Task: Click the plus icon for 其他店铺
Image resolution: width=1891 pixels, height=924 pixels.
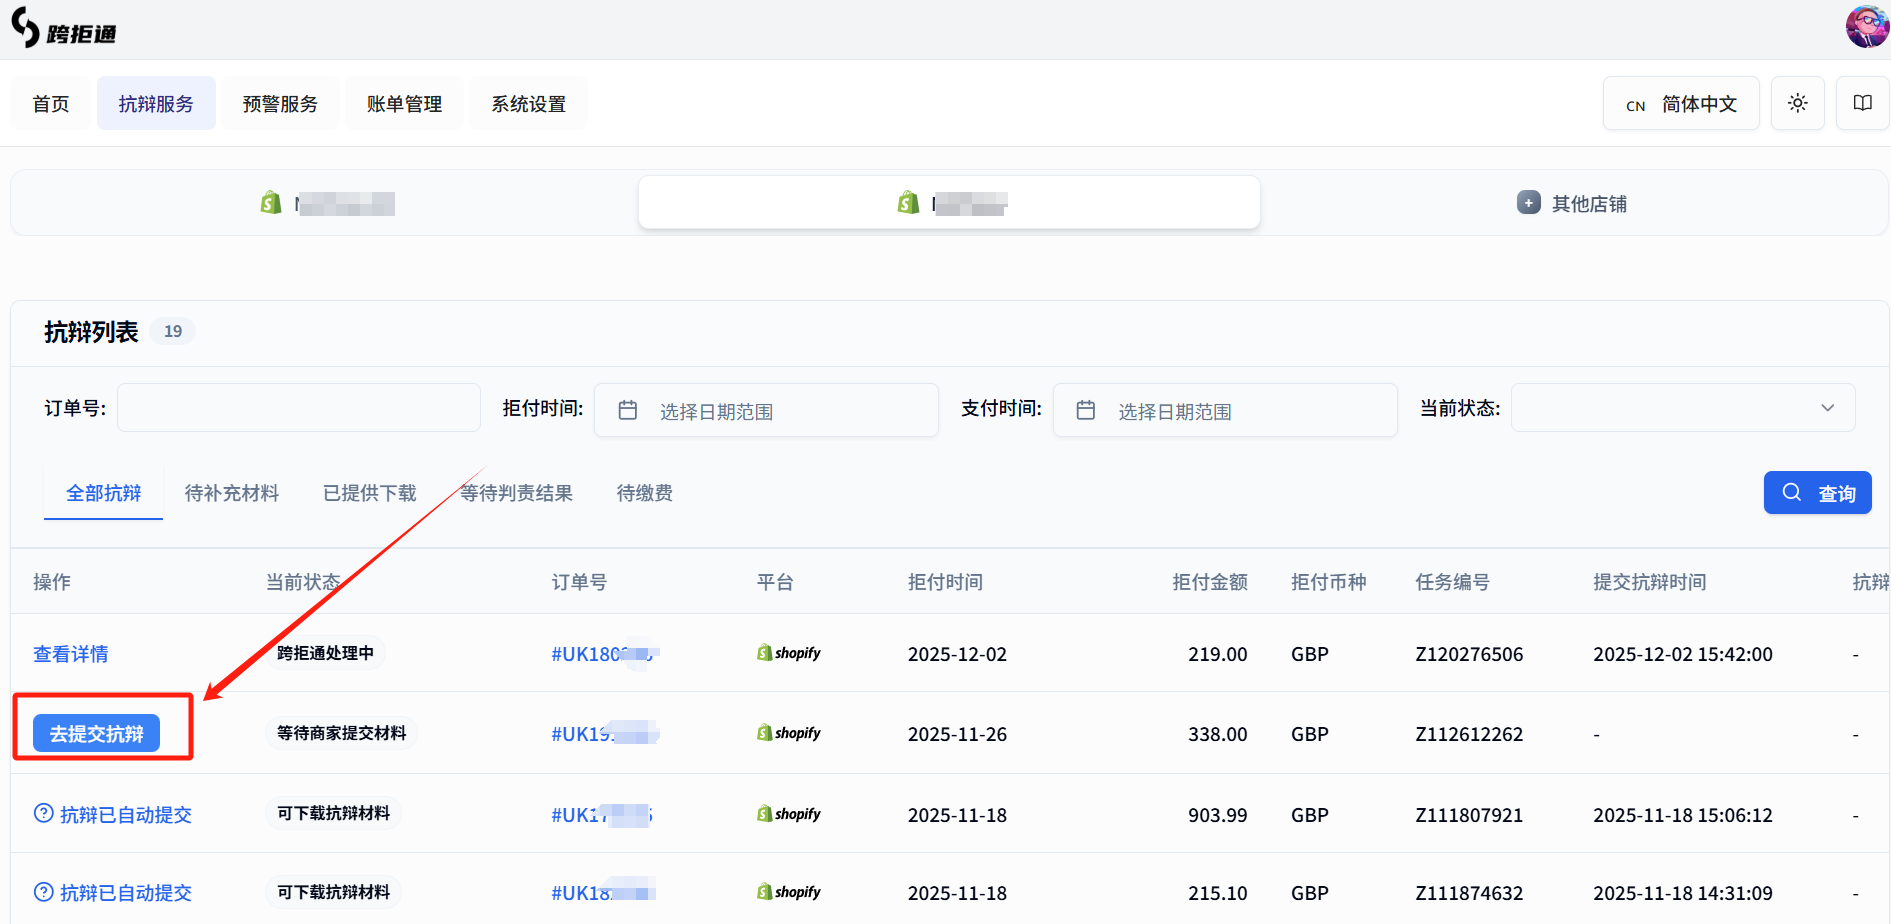Action: pos(1528,203)
